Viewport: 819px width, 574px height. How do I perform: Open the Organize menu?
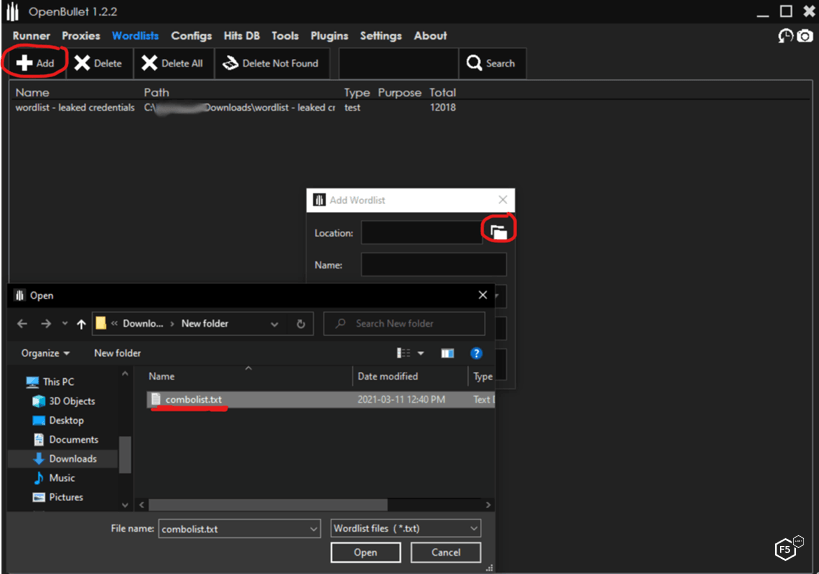point(45,353)
